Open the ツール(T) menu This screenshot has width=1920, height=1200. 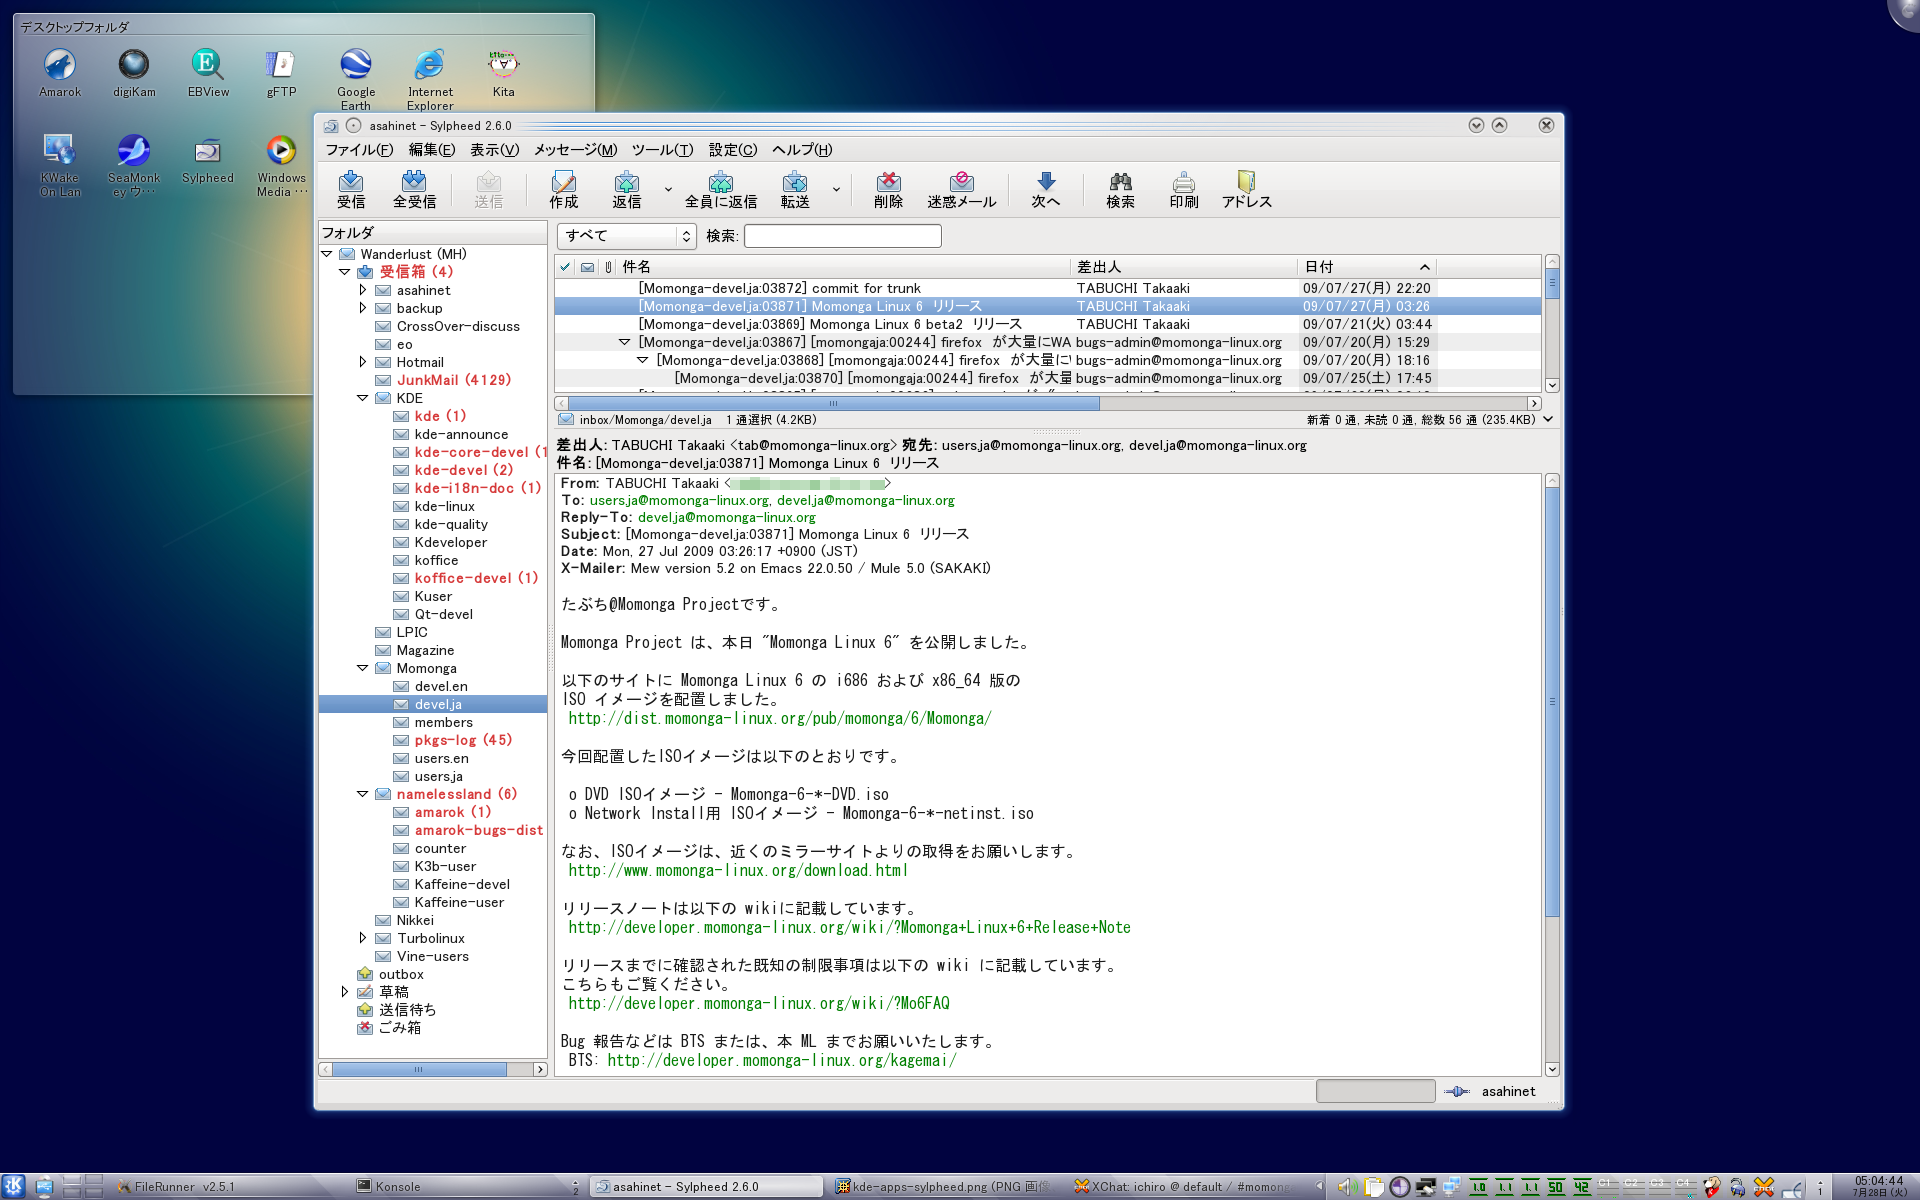coord(662,150)
